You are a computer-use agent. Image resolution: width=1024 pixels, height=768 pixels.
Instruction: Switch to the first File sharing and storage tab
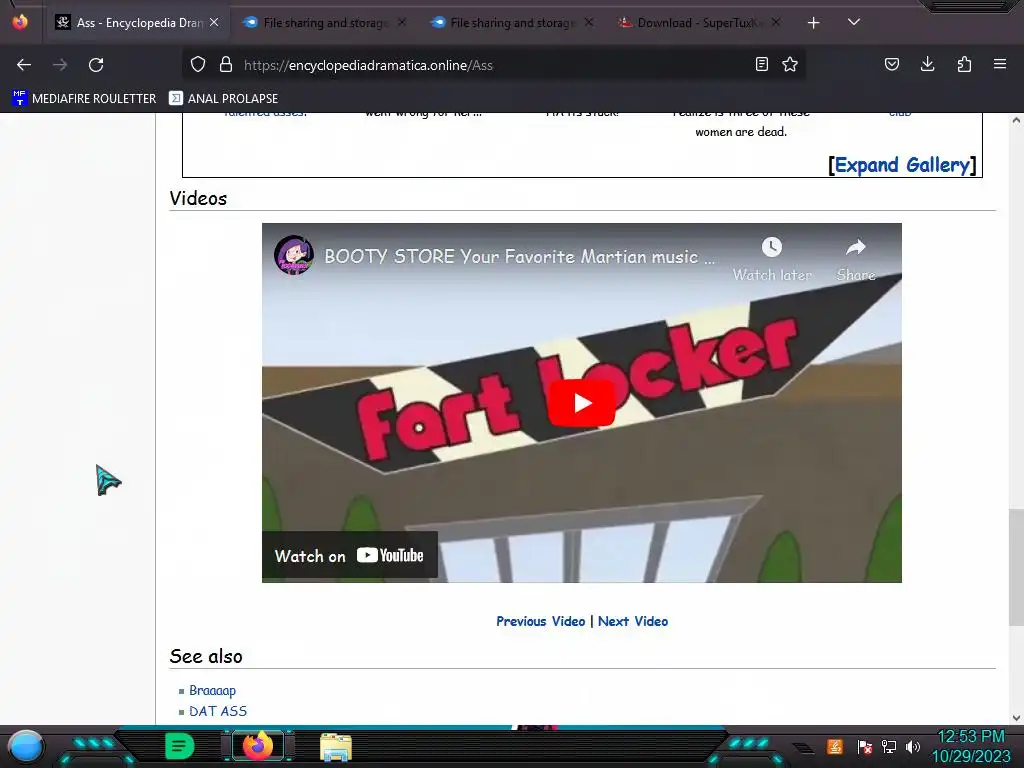(x=325, y=23)
